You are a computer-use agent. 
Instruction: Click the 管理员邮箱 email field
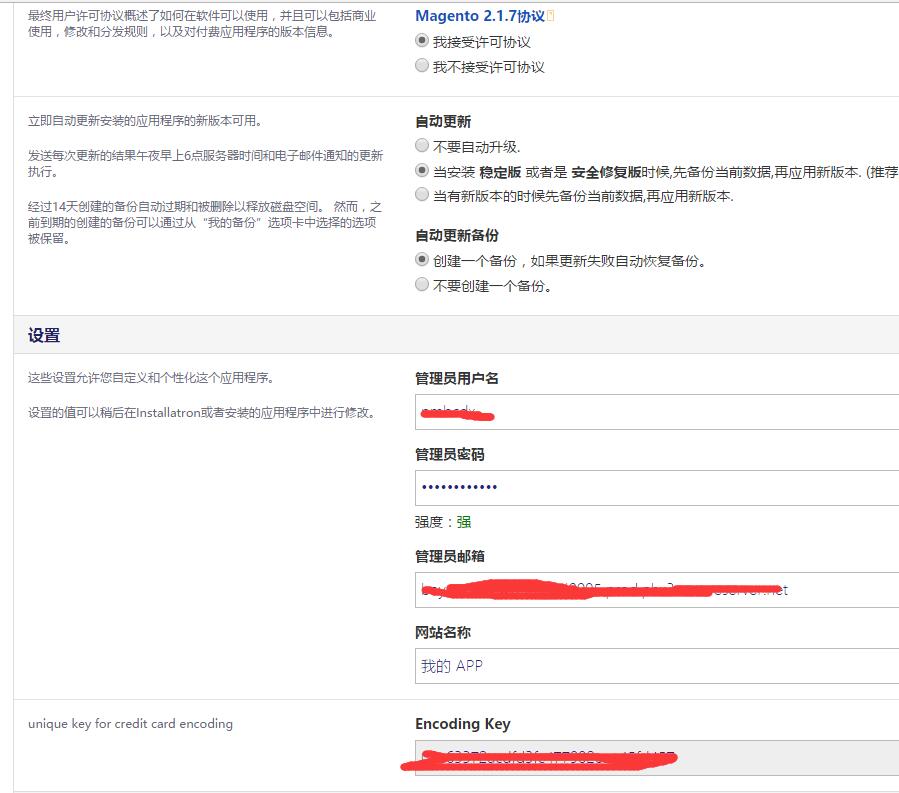(x=657, y=589)
